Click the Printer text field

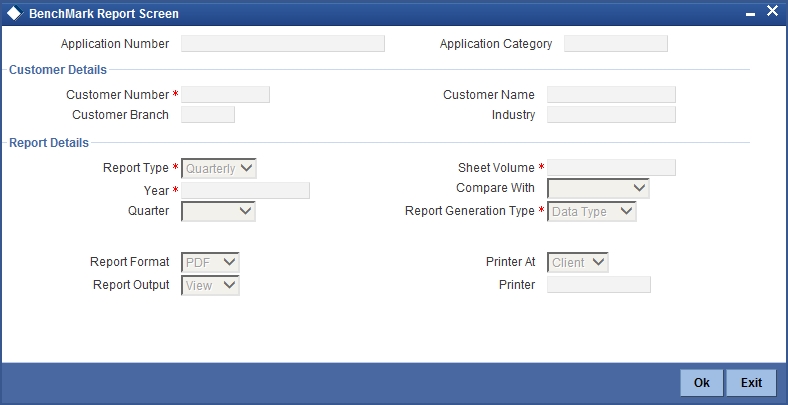tap(599, 284)
